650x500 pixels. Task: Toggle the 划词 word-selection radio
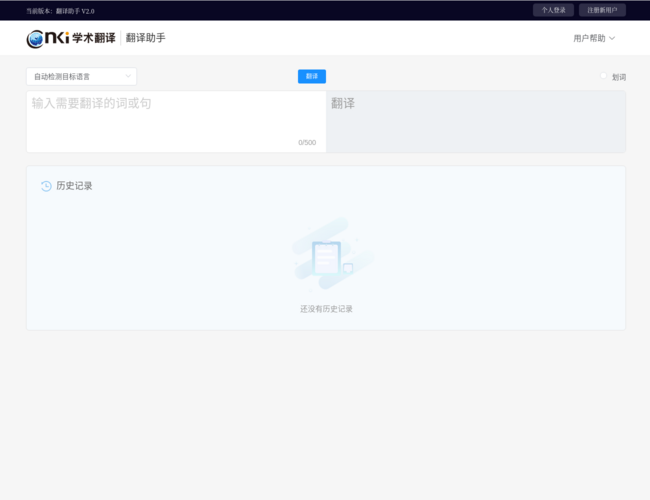point(603,76)
